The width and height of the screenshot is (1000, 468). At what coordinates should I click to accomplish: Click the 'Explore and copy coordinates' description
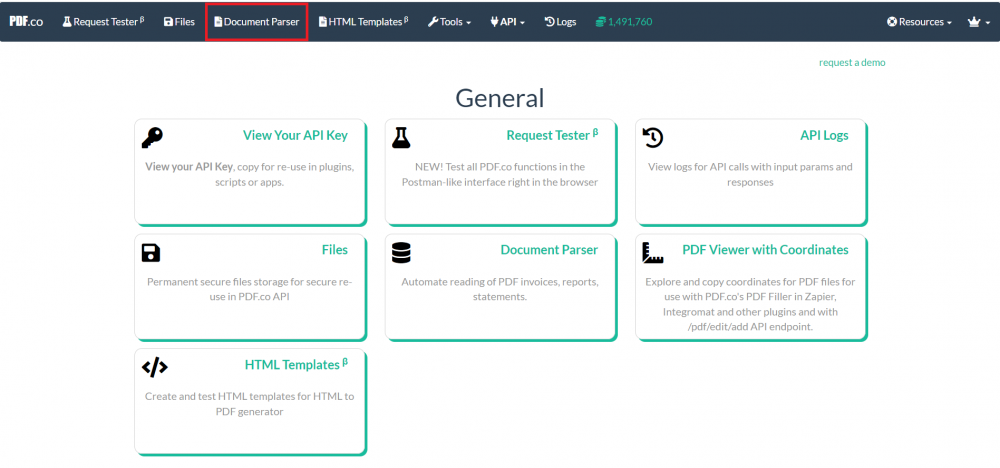pyautogui.click(x=750, y=304)
